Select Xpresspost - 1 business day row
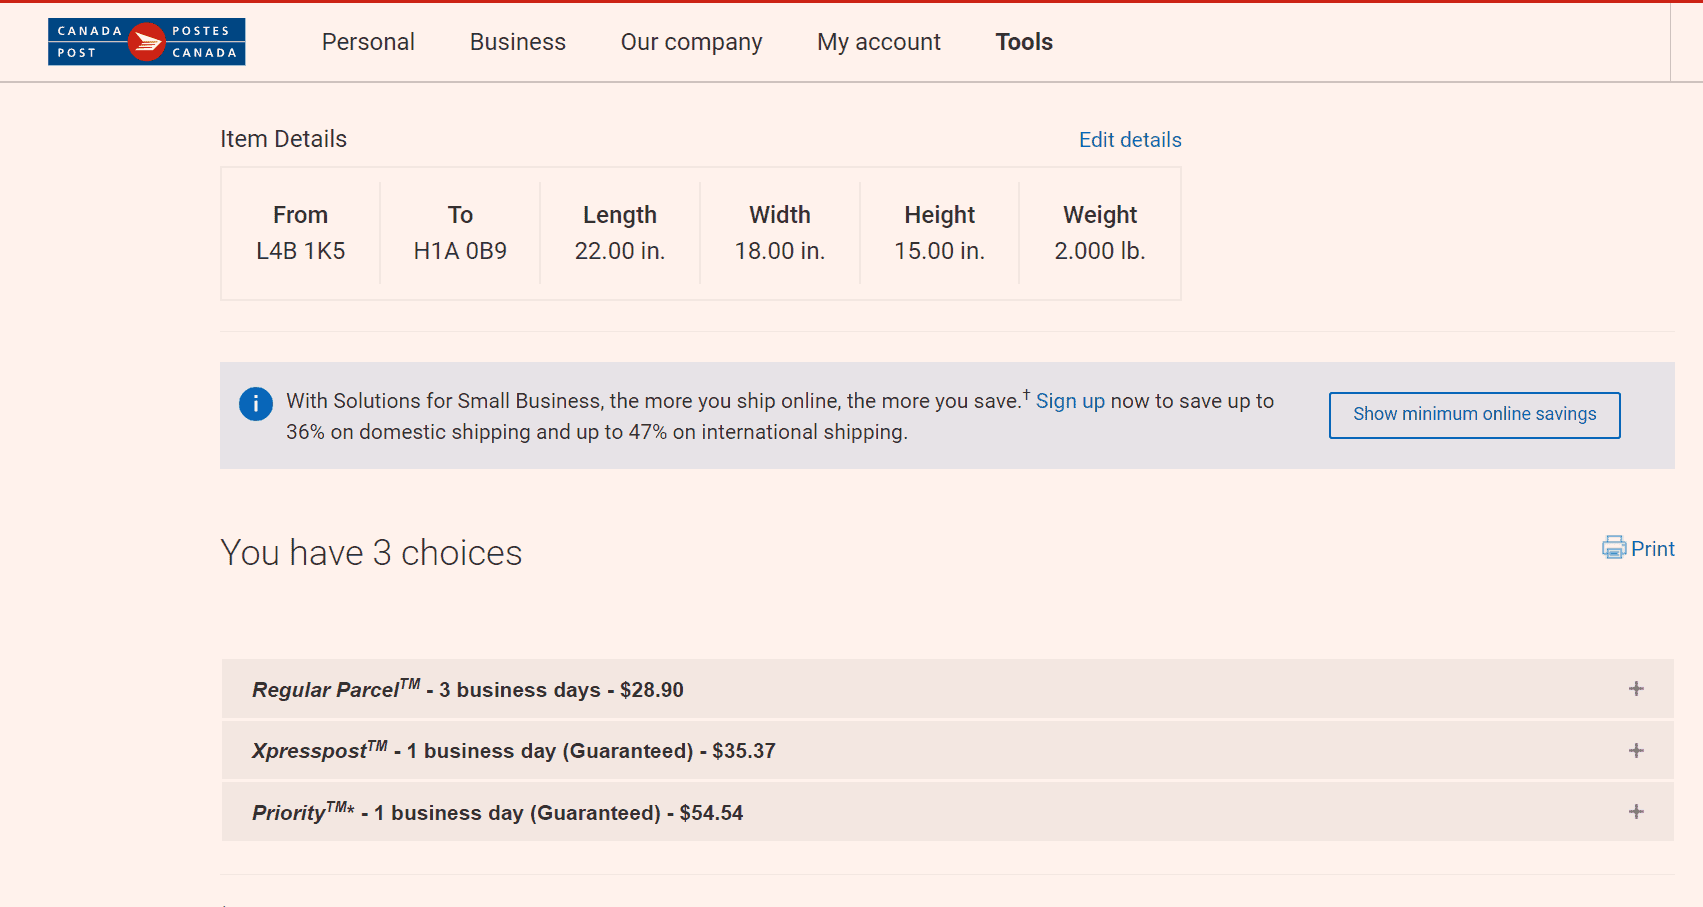 pyautogui.click(x=948, y=751)
